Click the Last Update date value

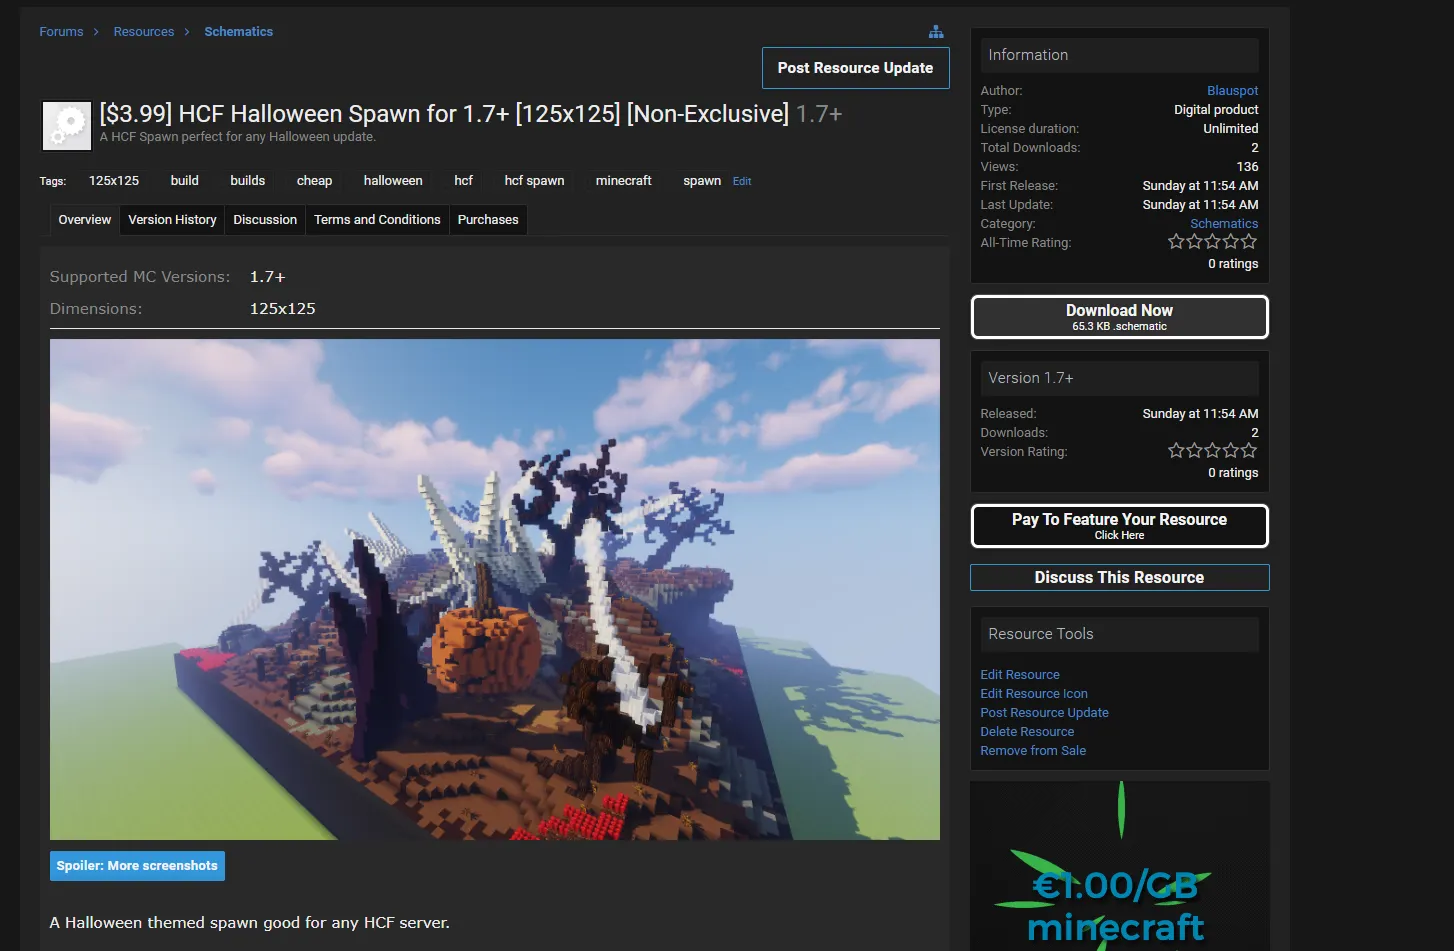pos(1200,205)
